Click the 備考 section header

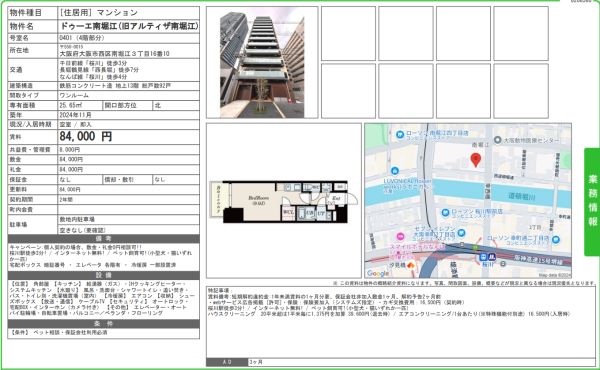click(104, 239)
